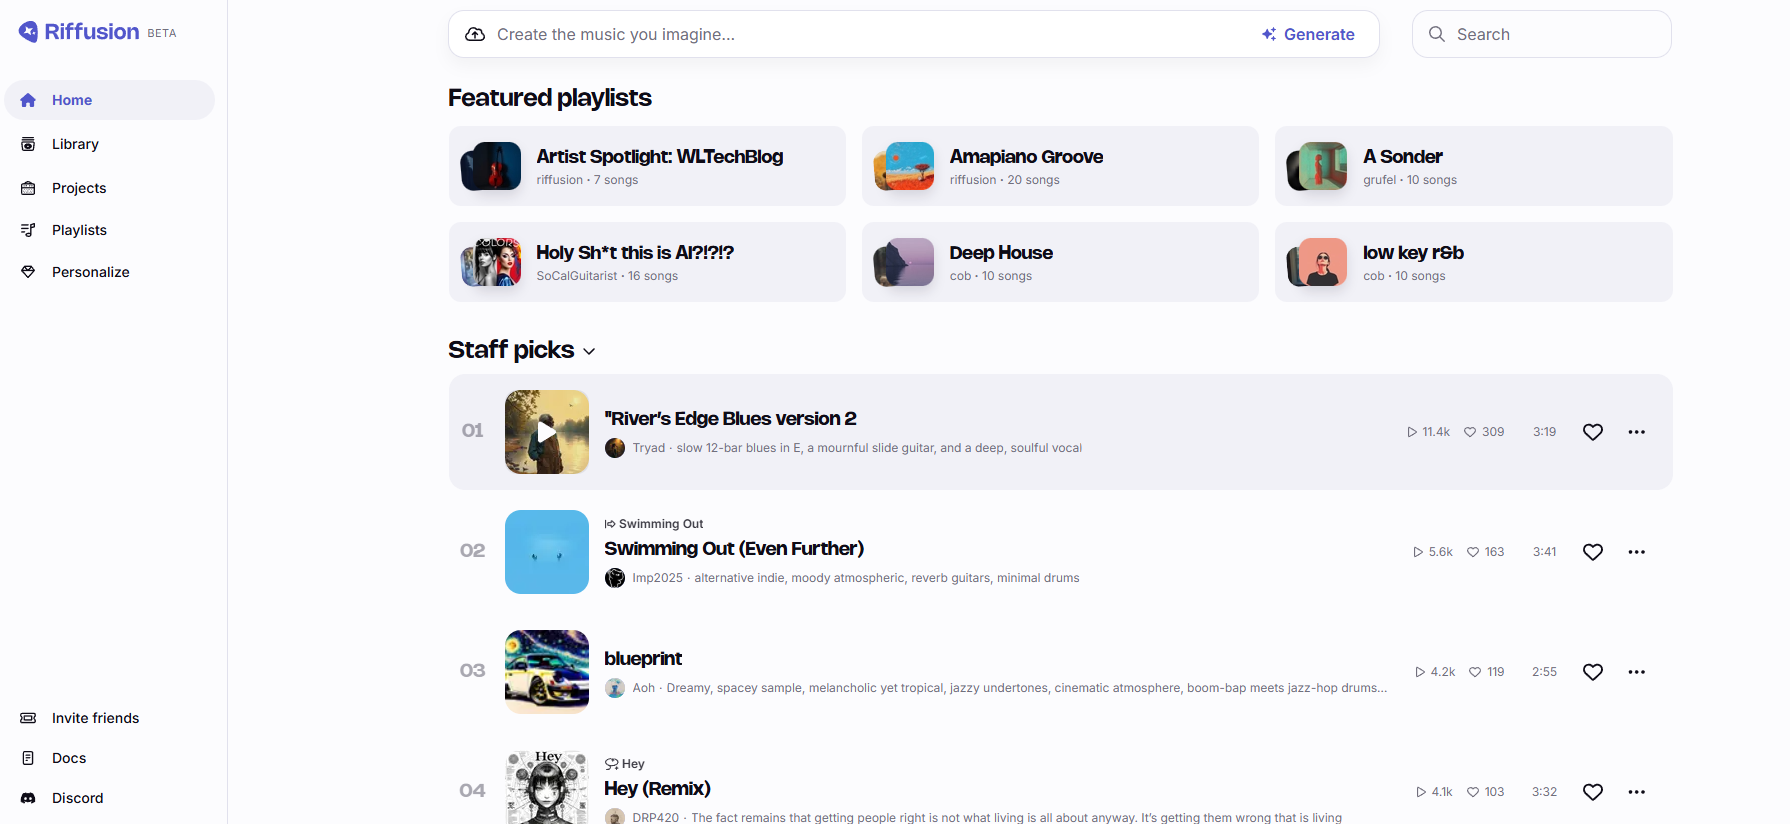Open more options for Hey (Remix)
The width and height of the screenshot is (1790, 824).
click(1637, 792)
